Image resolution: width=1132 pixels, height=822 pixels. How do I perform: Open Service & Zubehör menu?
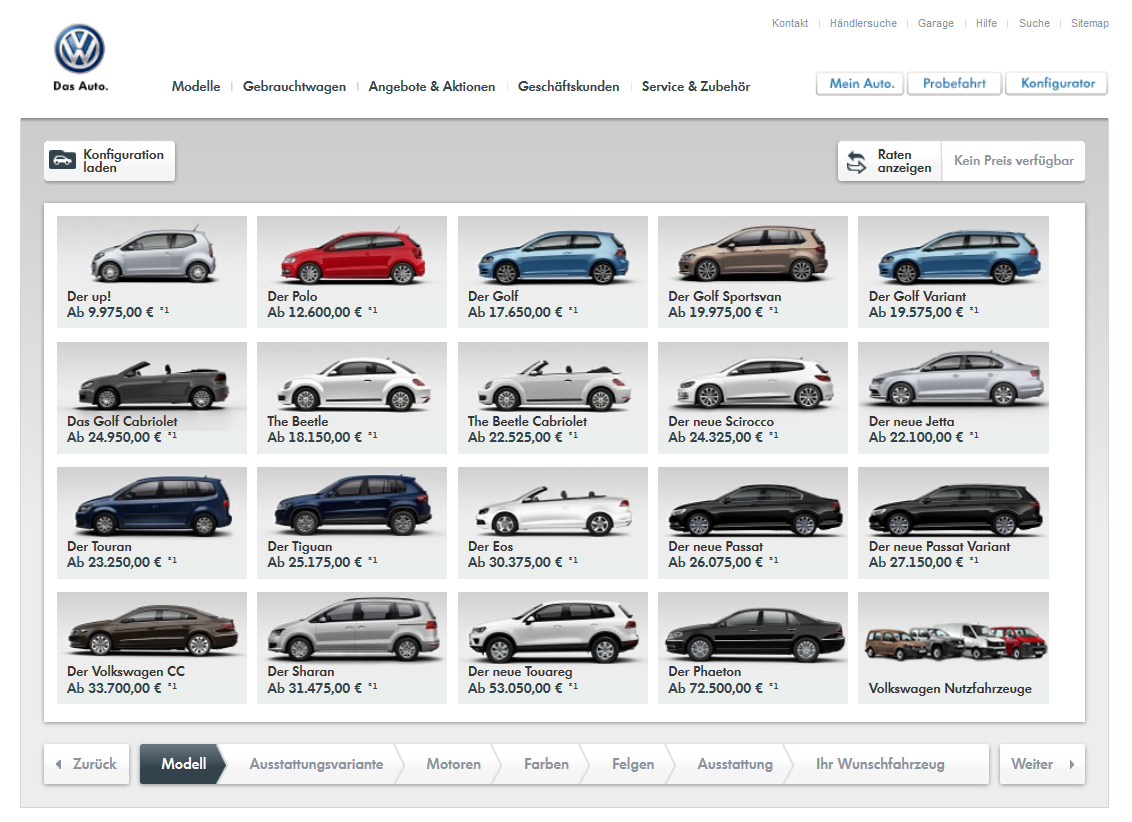click(x=695, y=87)
